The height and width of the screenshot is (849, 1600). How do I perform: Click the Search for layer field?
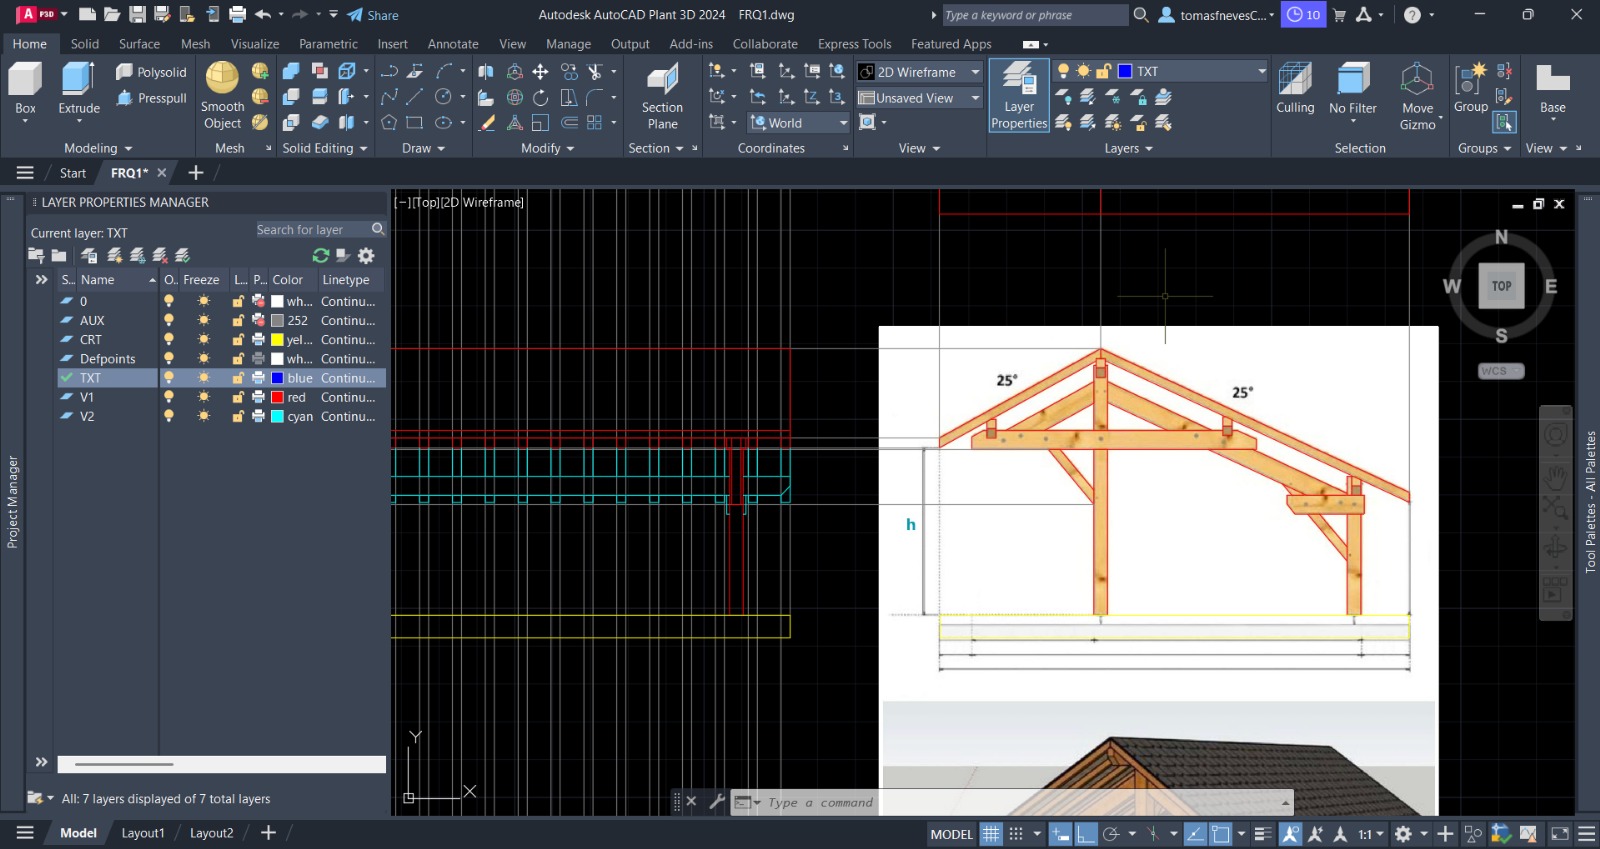click(312, 230)
